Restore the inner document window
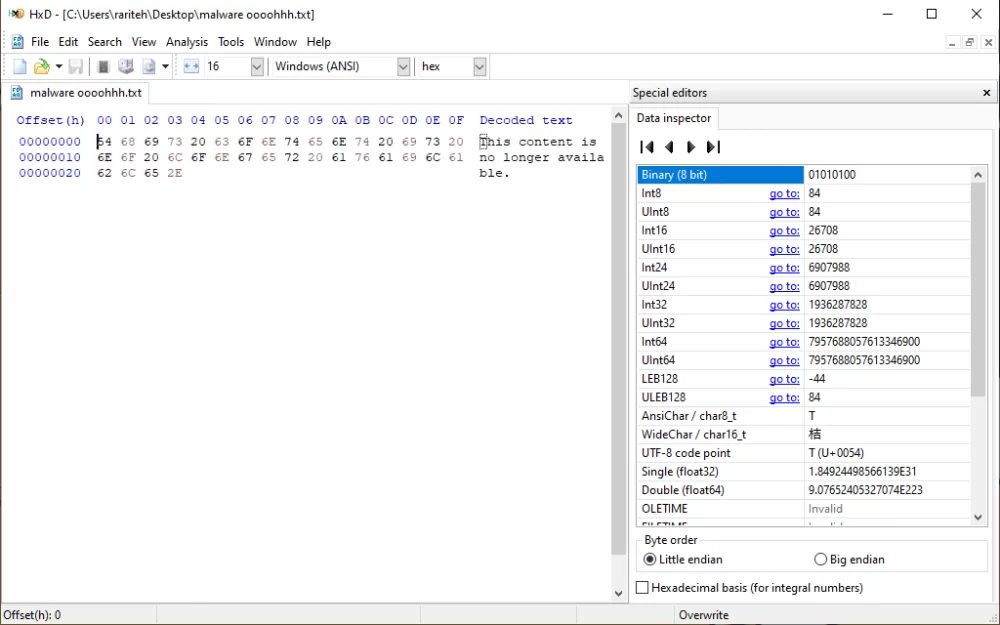Viewport: 1000px width, 625px height. (969, 43)
